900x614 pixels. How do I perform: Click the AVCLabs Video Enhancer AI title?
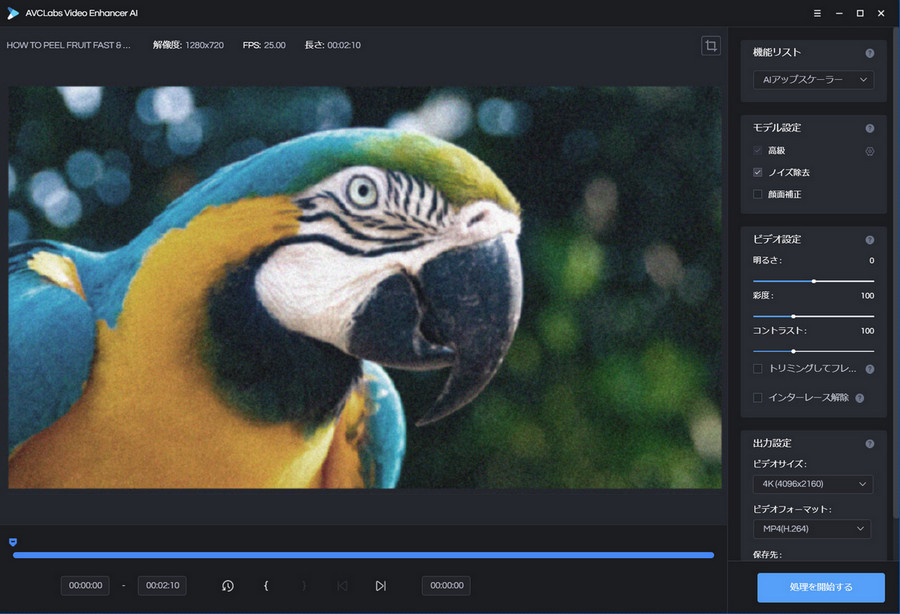(82, 13)
